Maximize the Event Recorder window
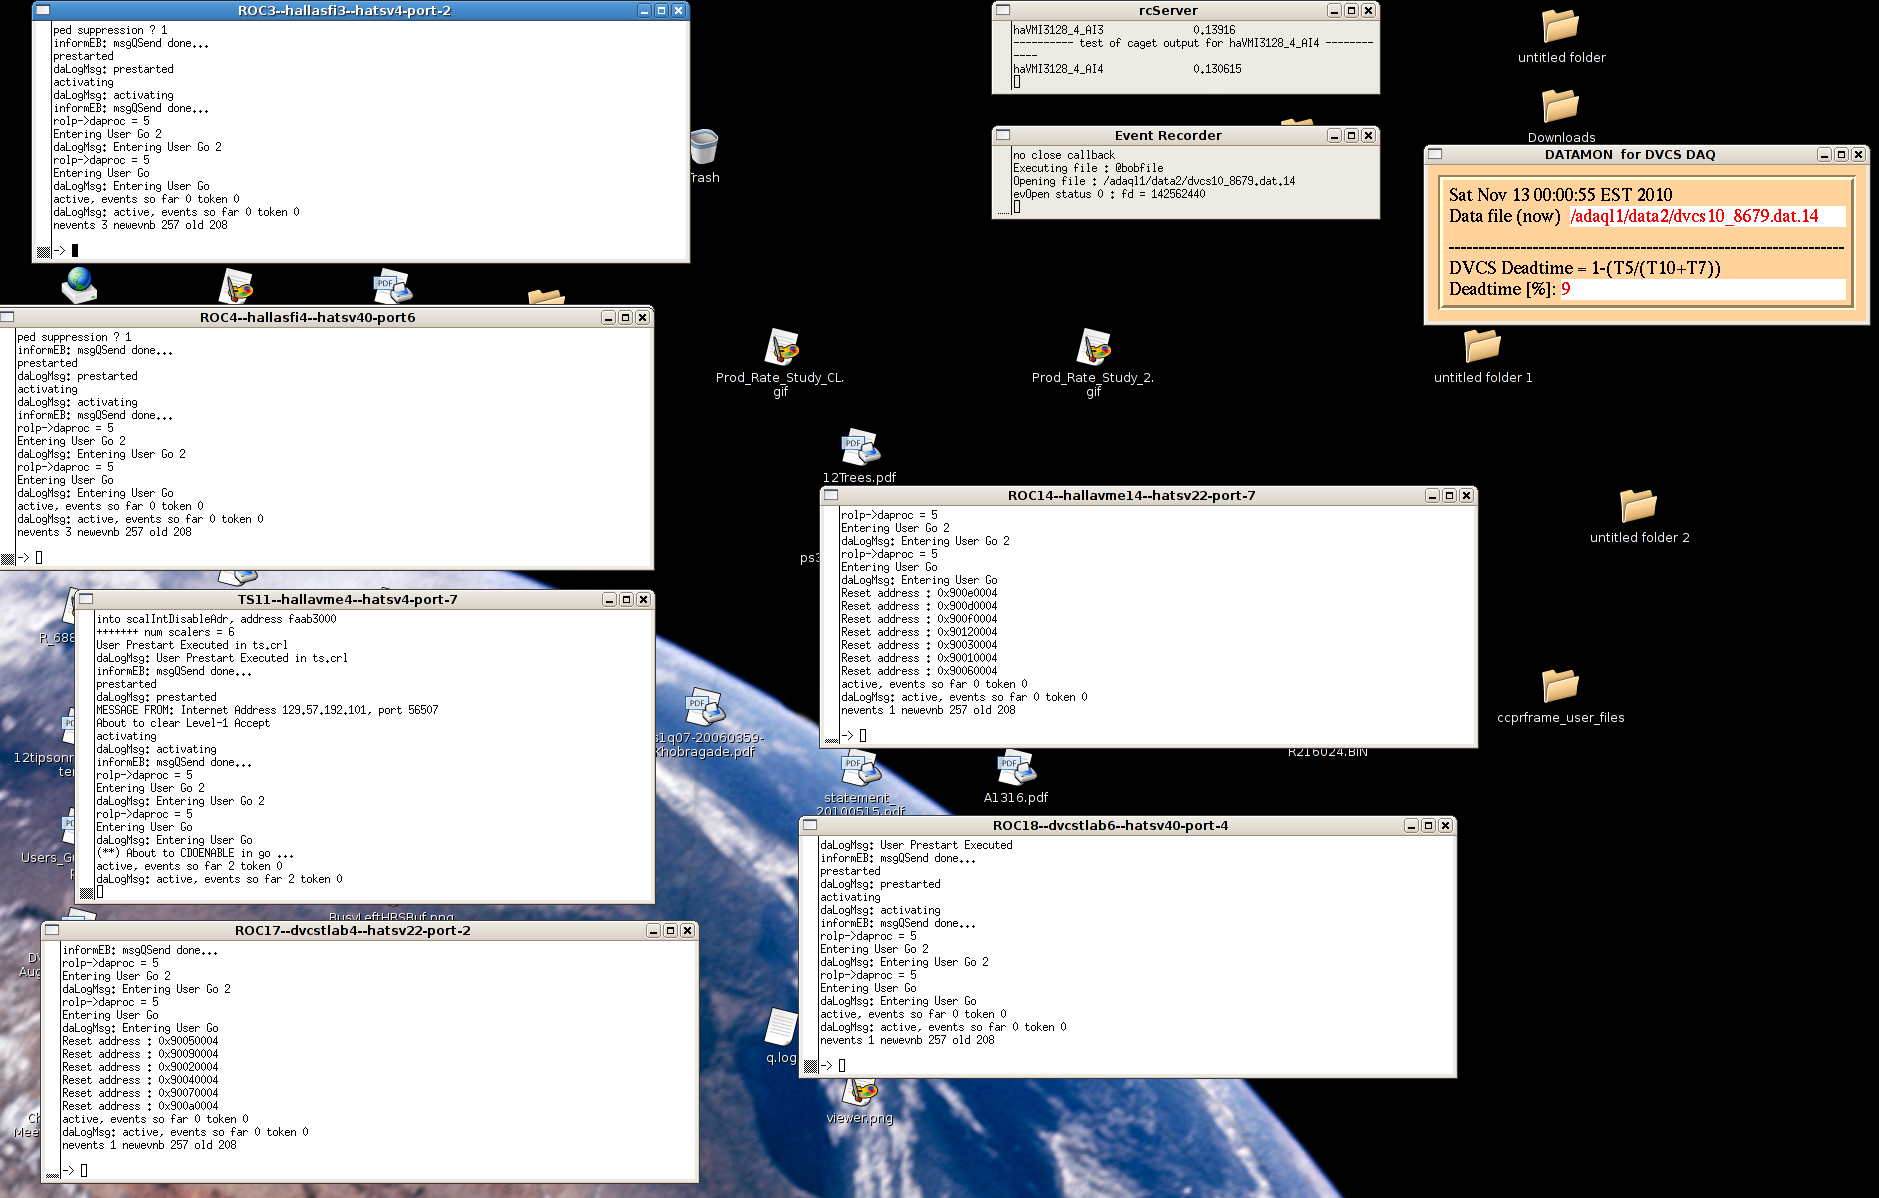The height and width of the screenshot is (1198, 1879). 1351,135
